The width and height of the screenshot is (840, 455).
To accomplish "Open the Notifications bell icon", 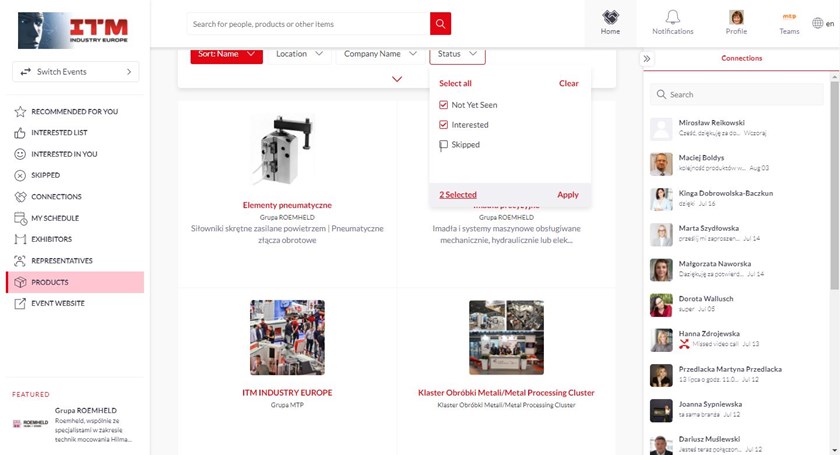I will coord(672,18).
